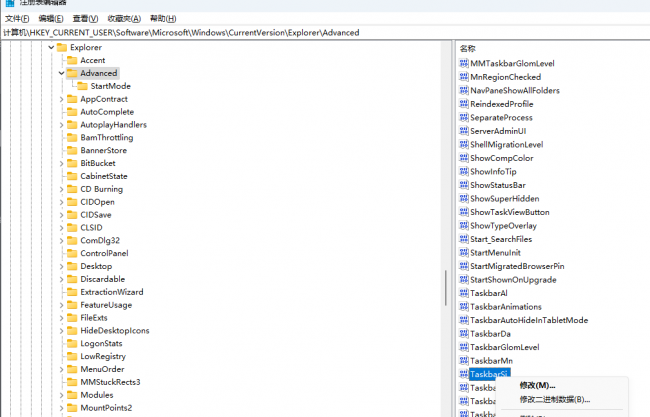The image size is (650, 417).
Task: Click the StartMenuInit value icon
Action: 464,252
